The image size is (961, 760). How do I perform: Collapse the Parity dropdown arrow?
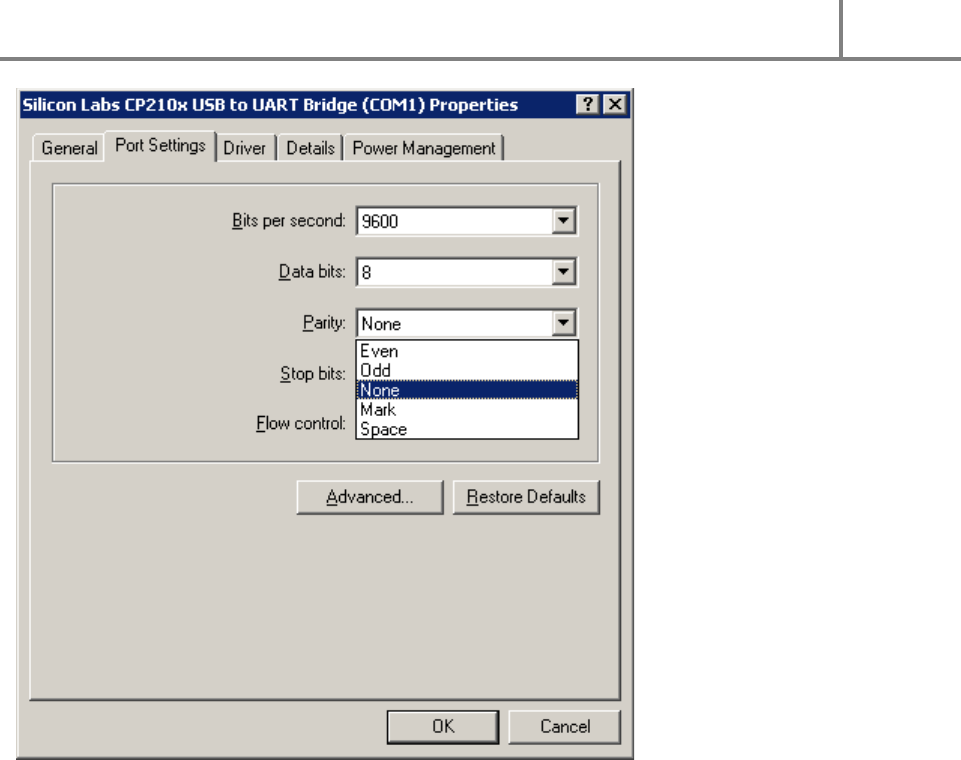[563, 323]
